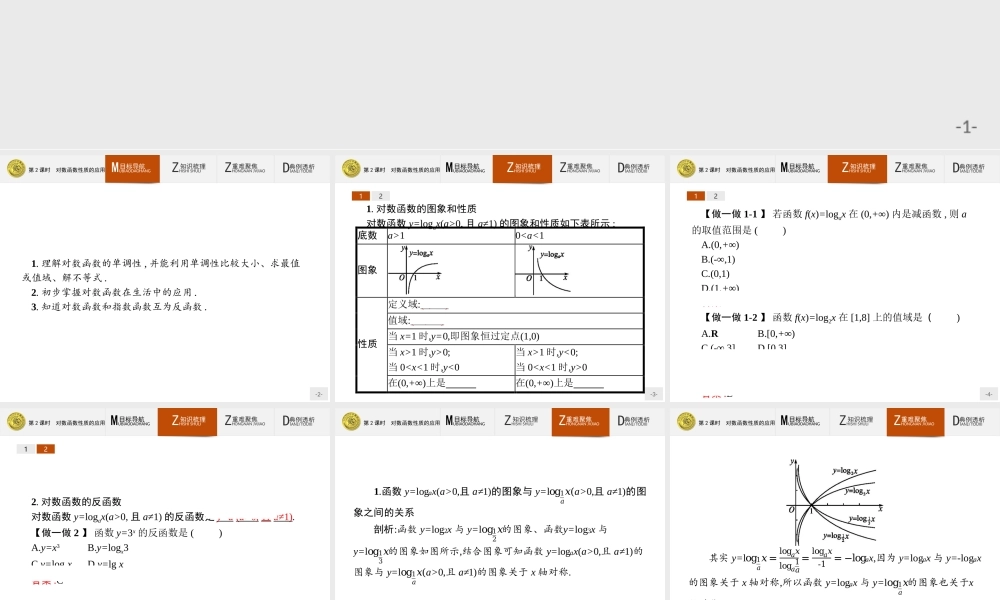This screenshot has width=1000, height=600.
Task: Click the gold badge icon on slide four
Action: [x=16, y=420]
